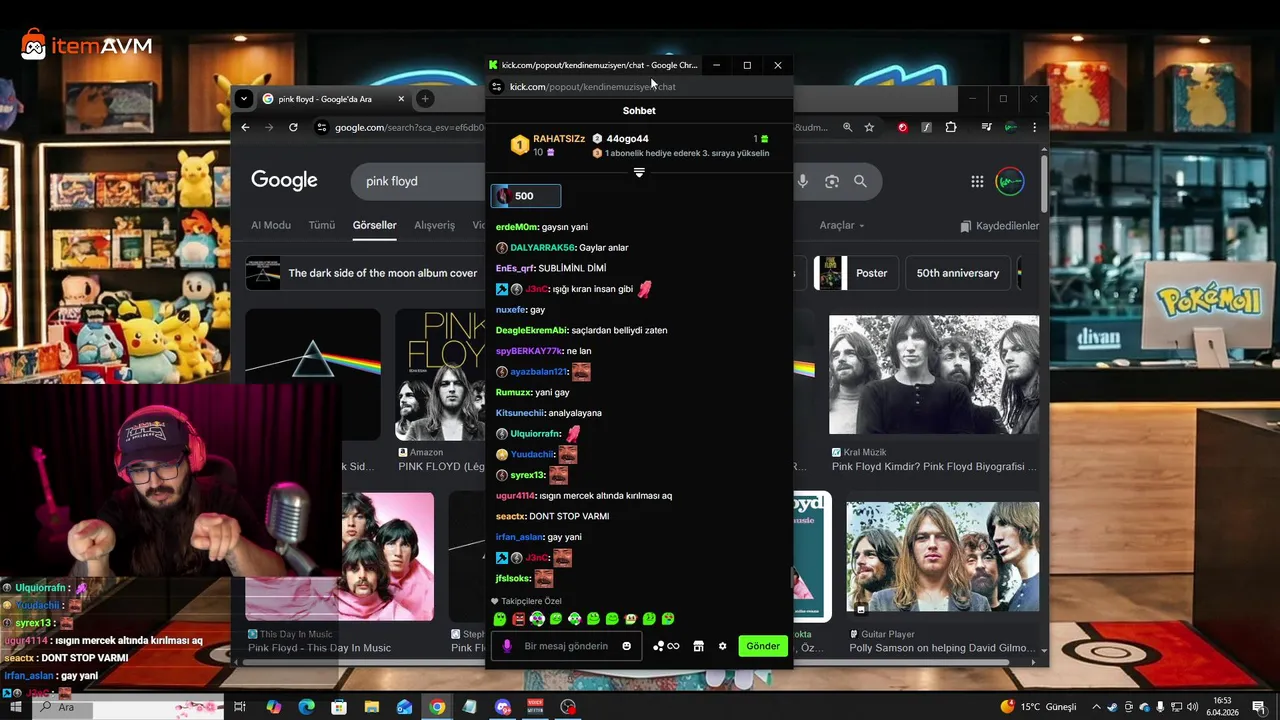Viewport: 1280px width, 720px height.
Task: Click the 500 points reward badge
Action: (525, 196)
